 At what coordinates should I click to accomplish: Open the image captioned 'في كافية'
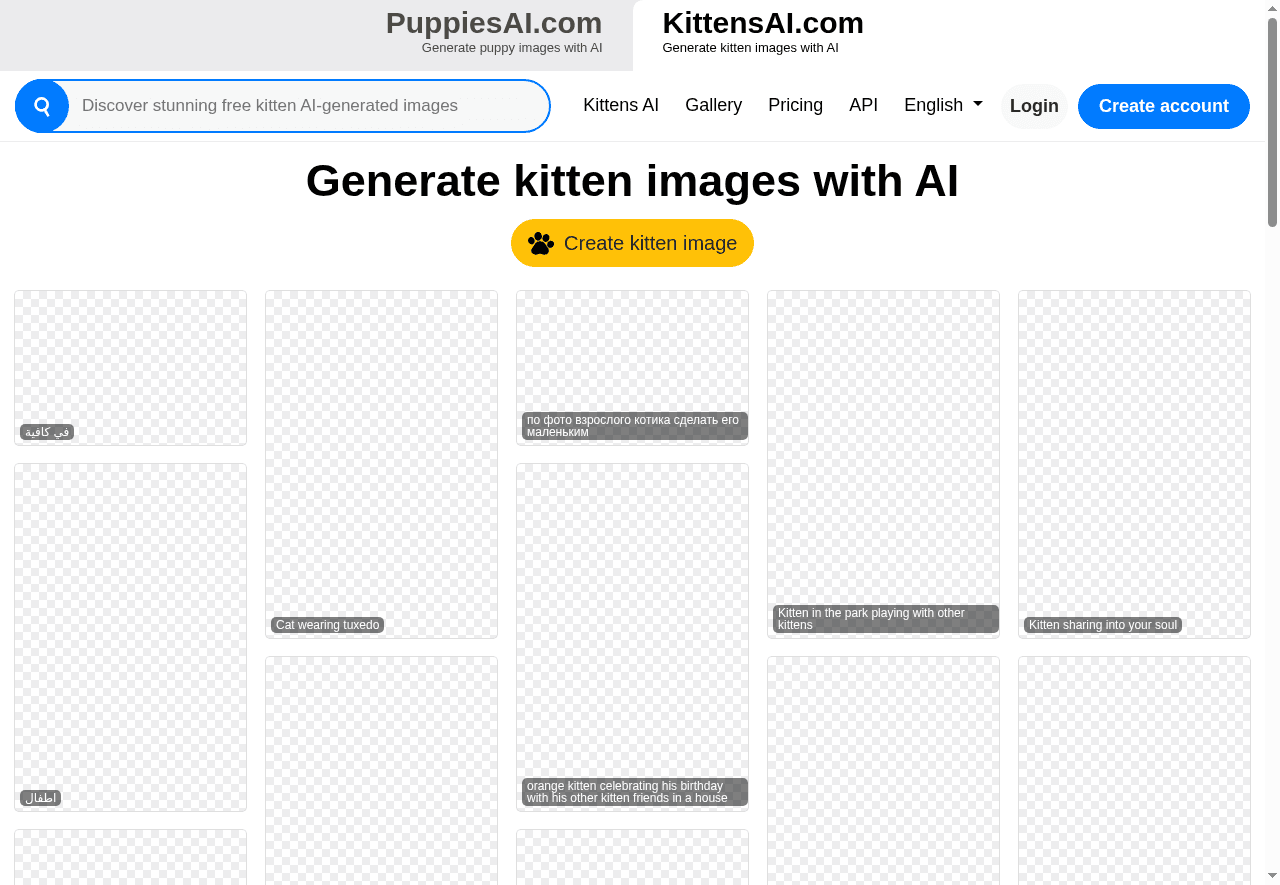coord(130,367)
